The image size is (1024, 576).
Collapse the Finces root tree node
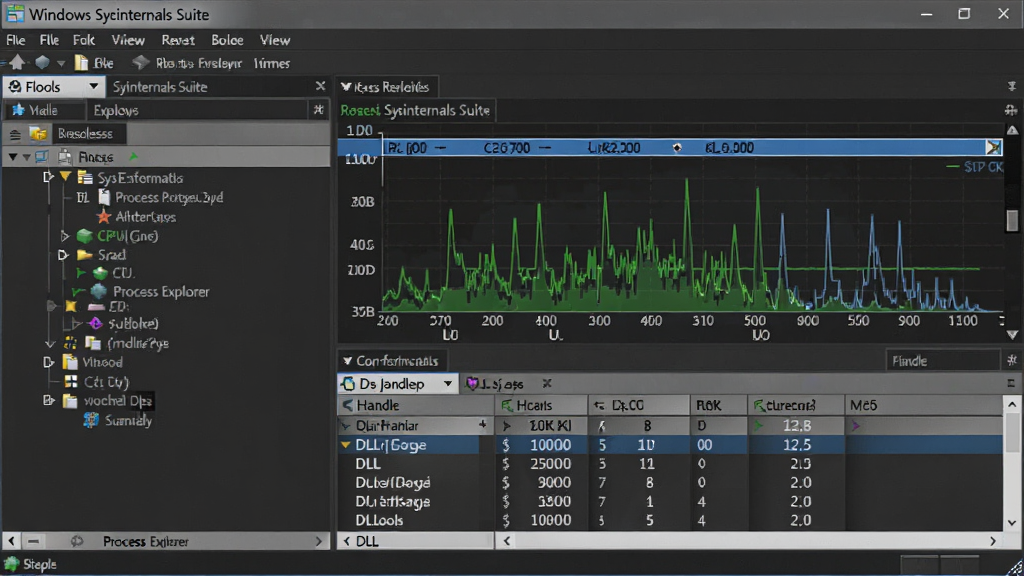pyautogui.click(x=12, y=157)
